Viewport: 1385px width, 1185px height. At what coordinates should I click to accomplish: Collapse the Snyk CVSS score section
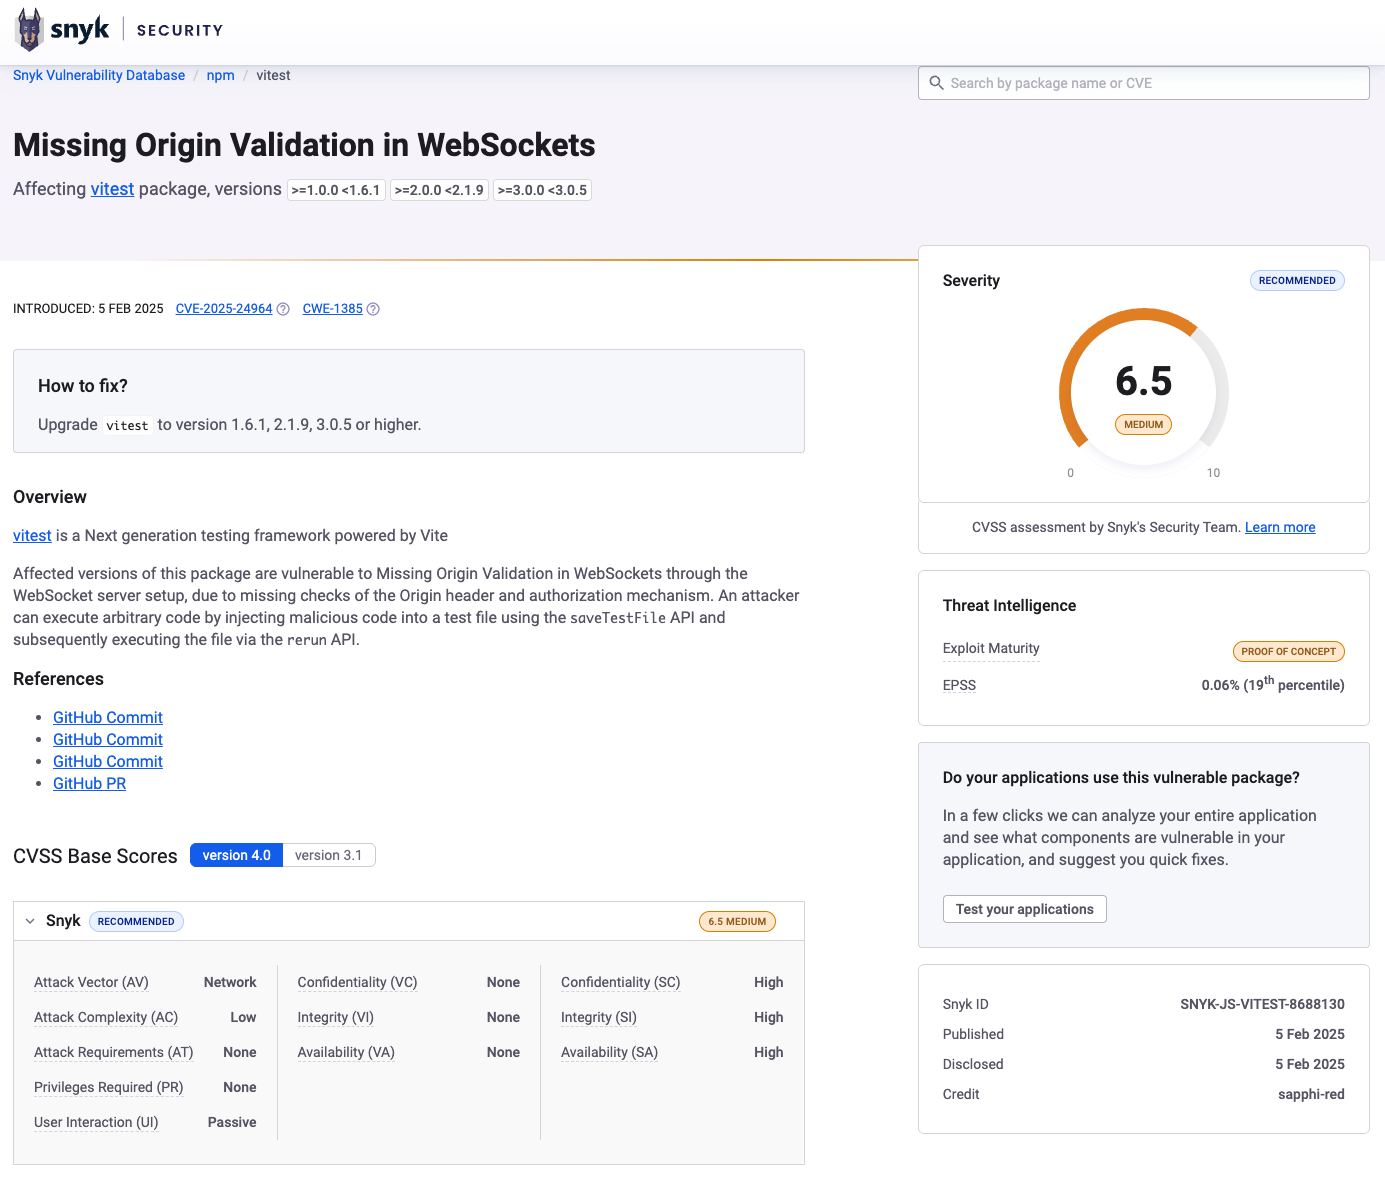pyautogui.click(x=30, y=921)
